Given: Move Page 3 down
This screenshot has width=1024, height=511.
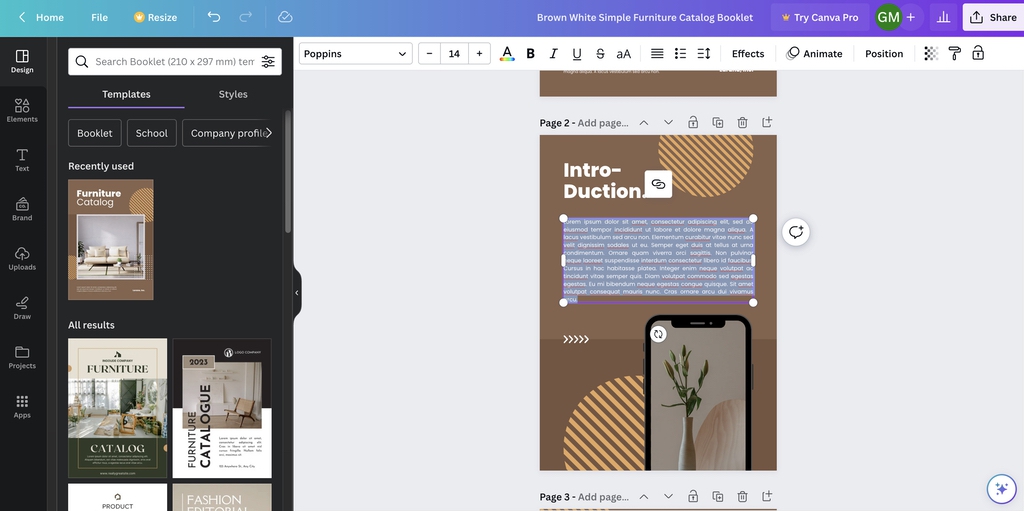Looking at the screenshot, I should tap(668, 497).
